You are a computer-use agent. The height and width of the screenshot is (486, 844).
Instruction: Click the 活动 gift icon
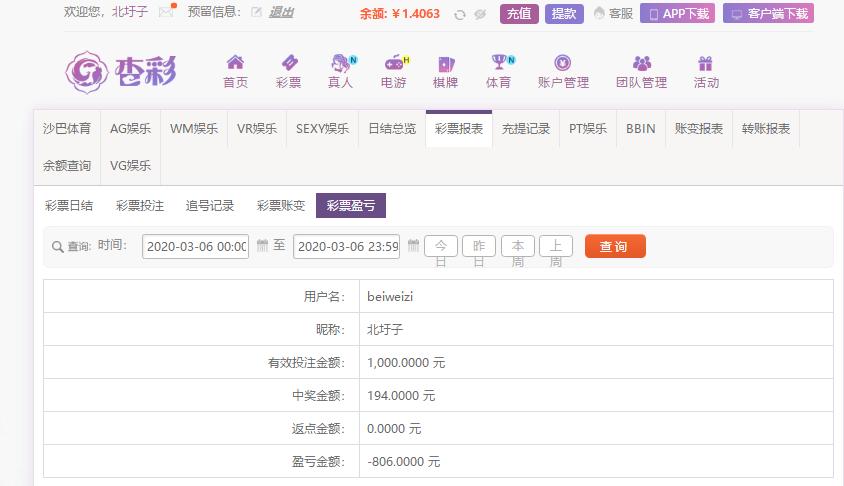706,63
